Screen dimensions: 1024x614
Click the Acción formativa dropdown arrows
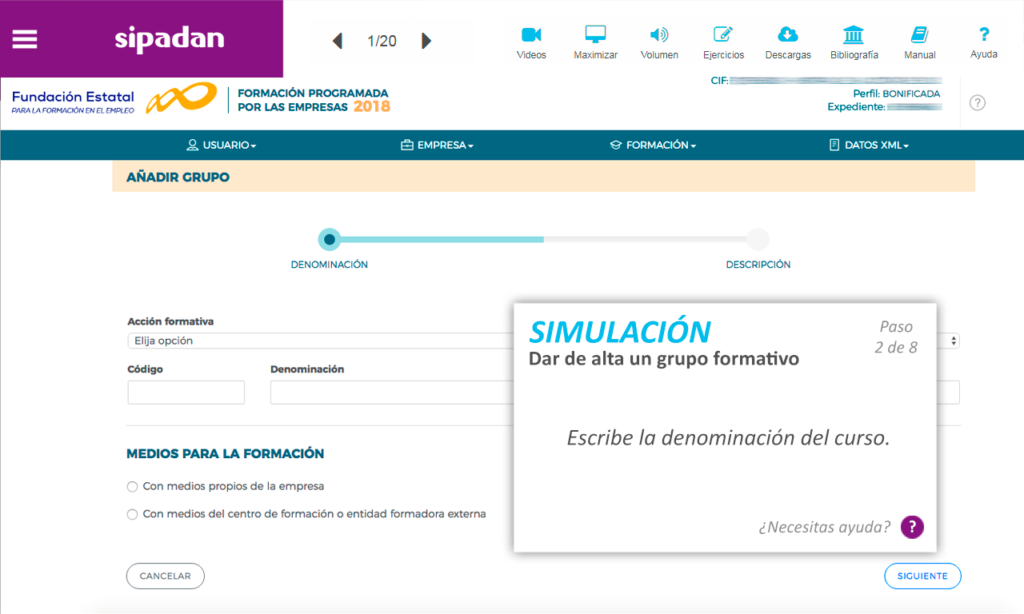pyautogui.click(x=953, y=341)
